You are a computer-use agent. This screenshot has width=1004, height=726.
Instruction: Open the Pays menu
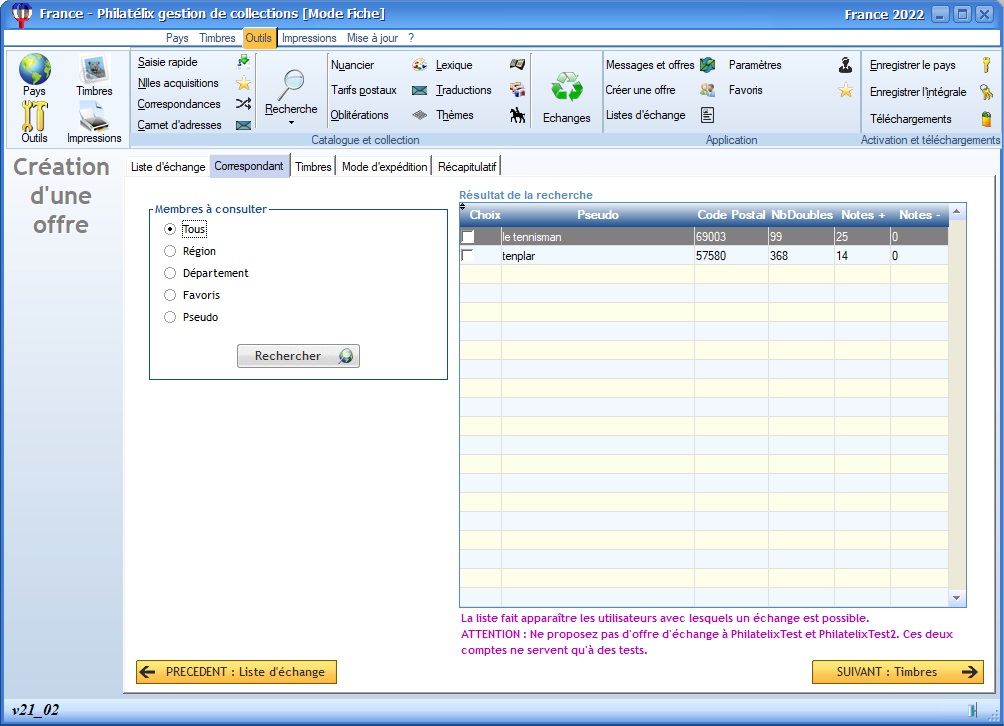[x=177, y=38]
